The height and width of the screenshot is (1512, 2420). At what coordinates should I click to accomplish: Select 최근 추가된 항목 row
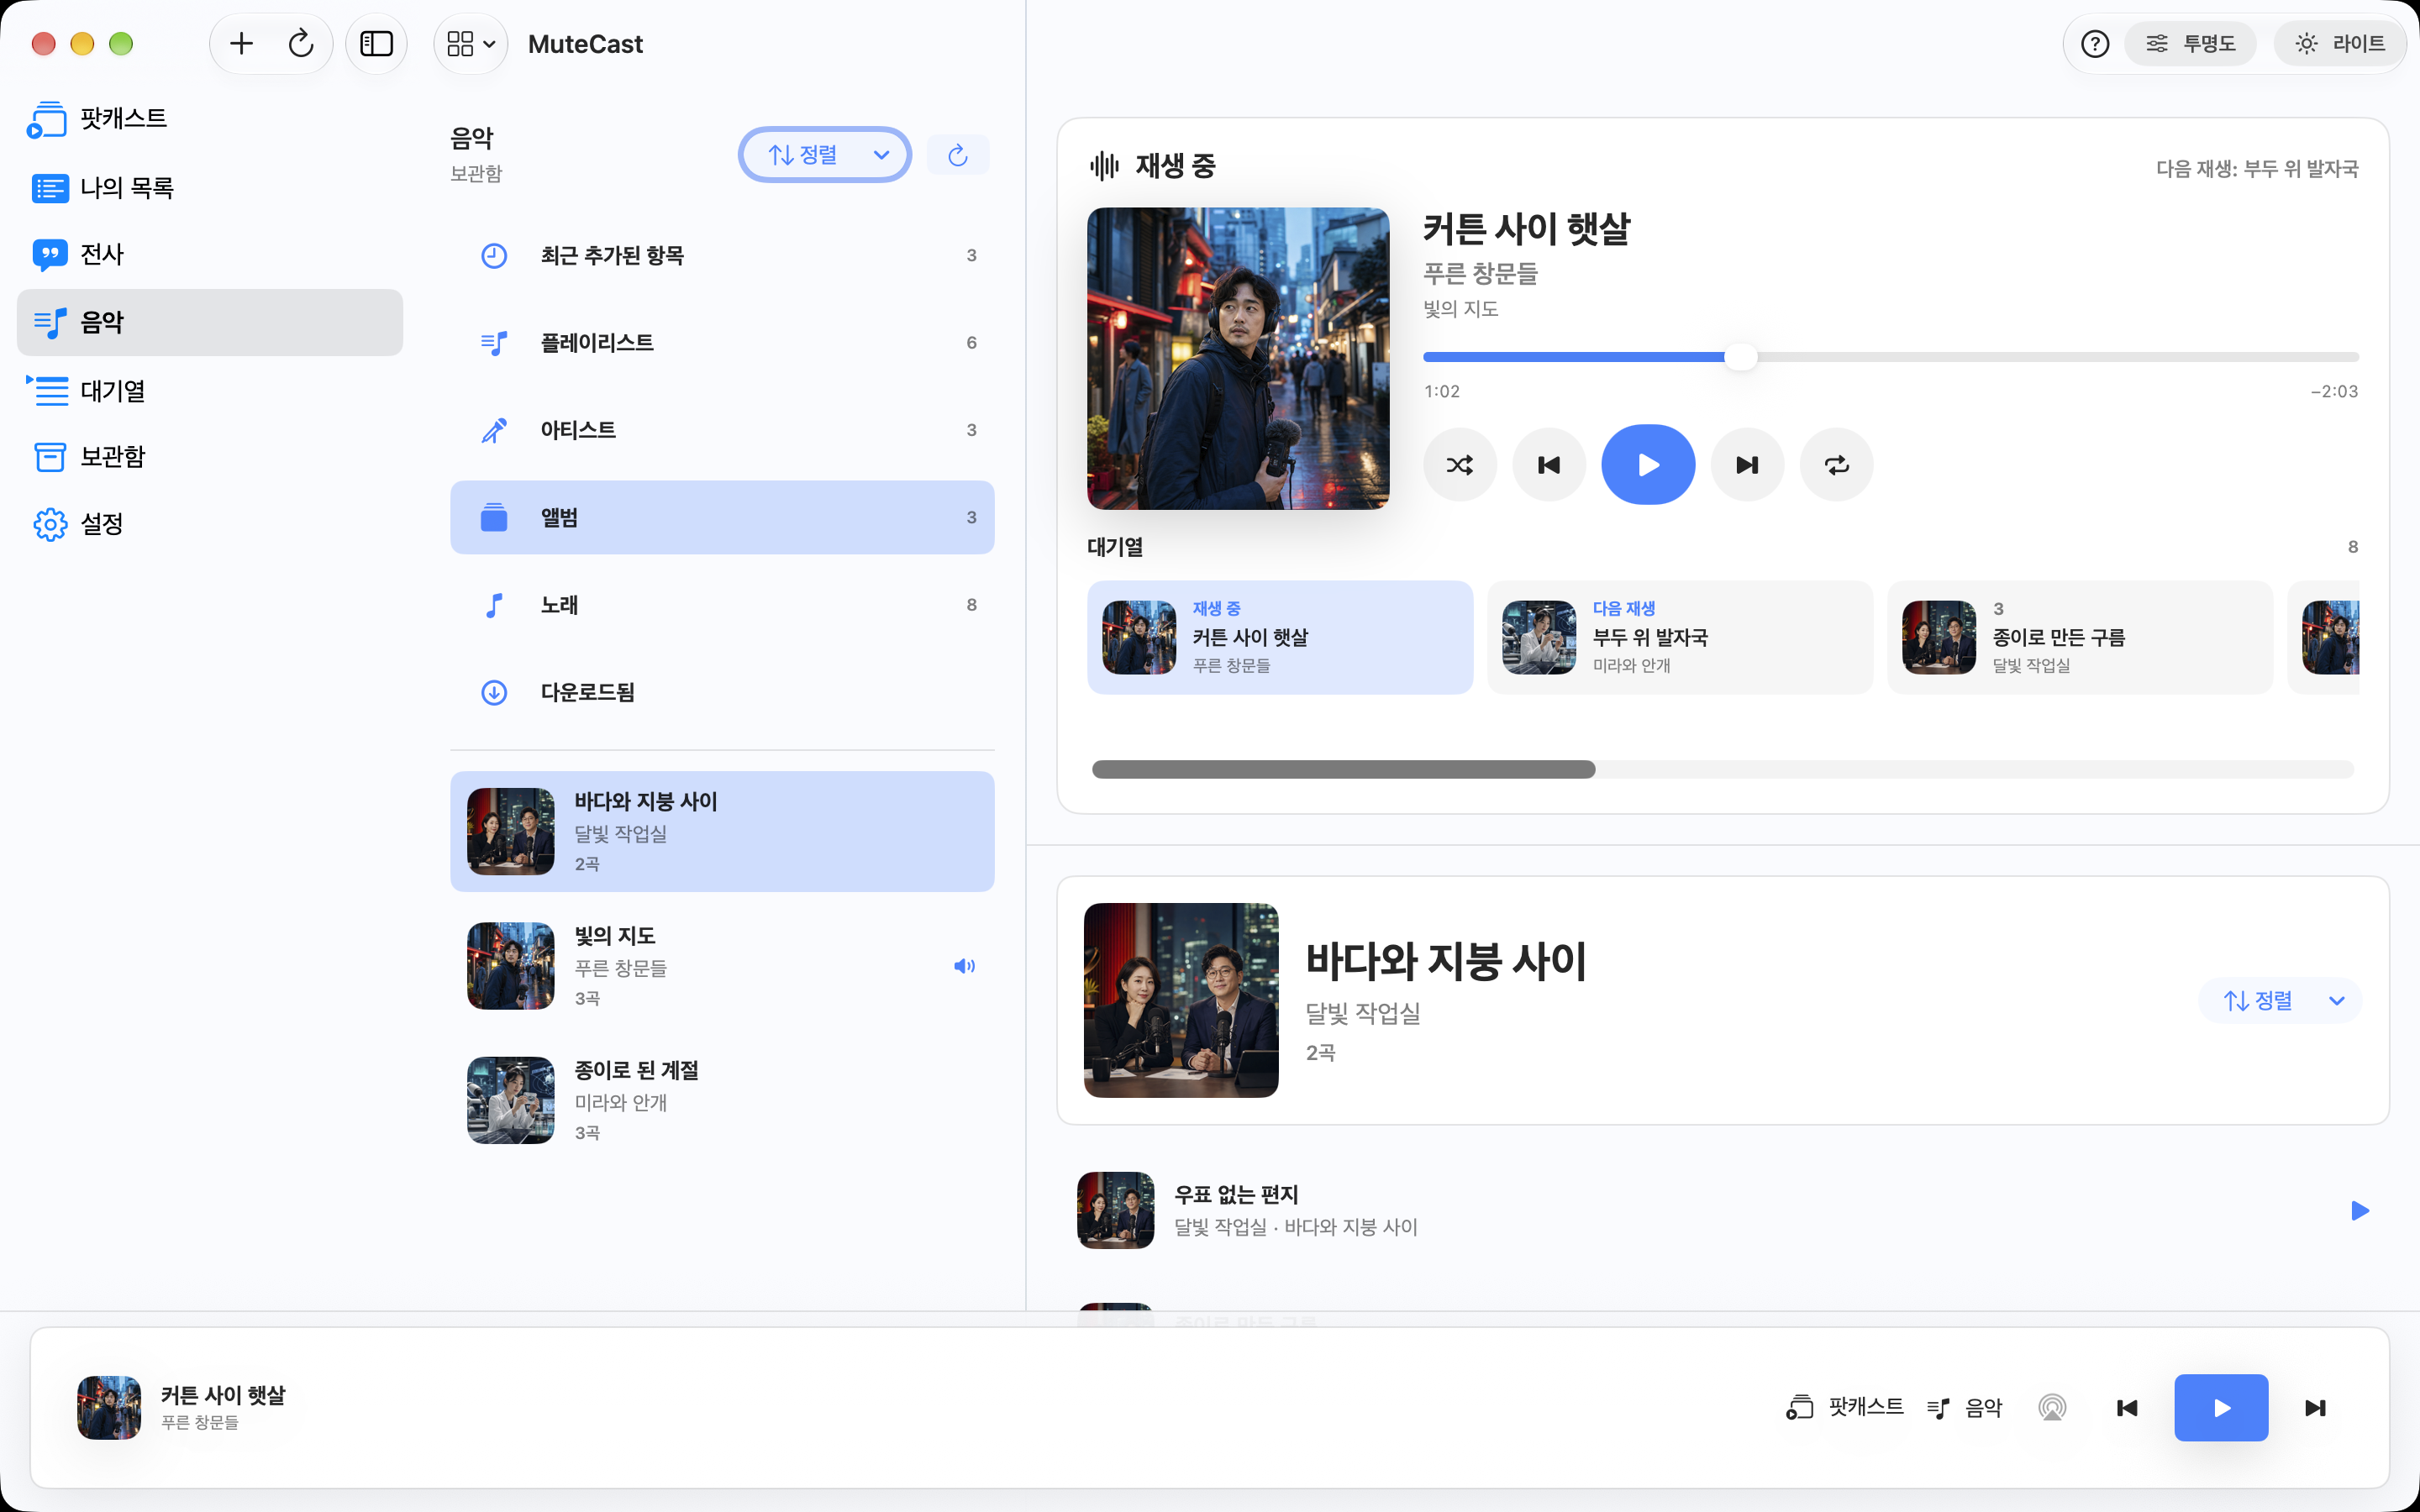coord(722,255)
